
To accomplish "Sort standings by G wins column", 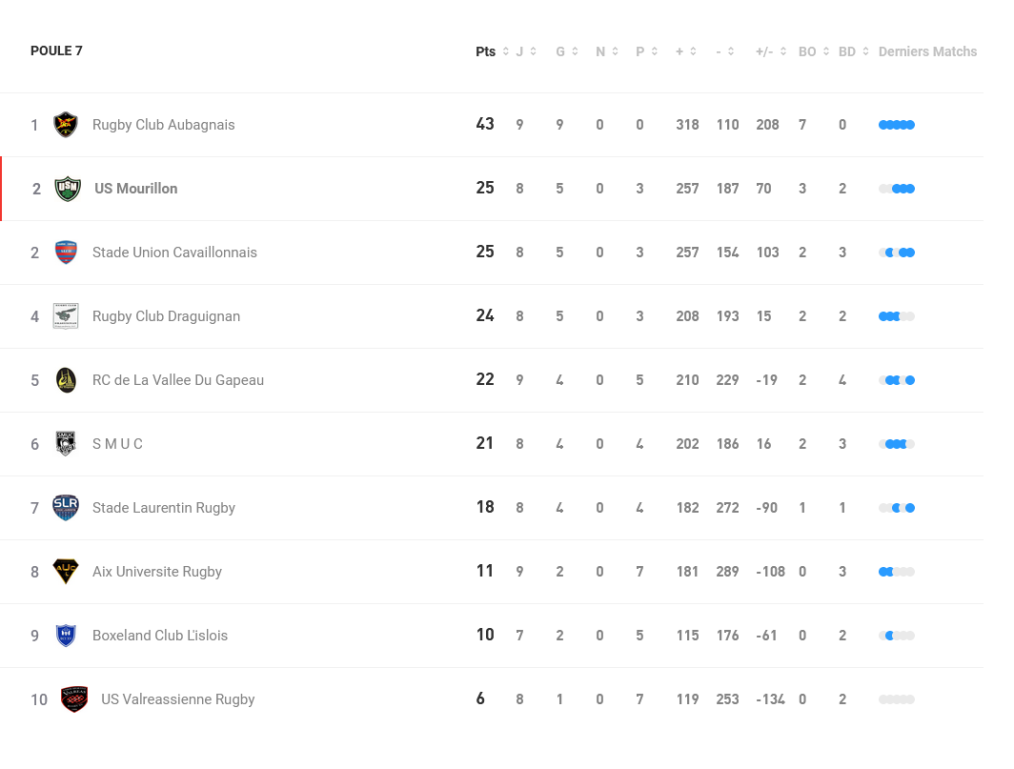I will [x=567, y=52].
